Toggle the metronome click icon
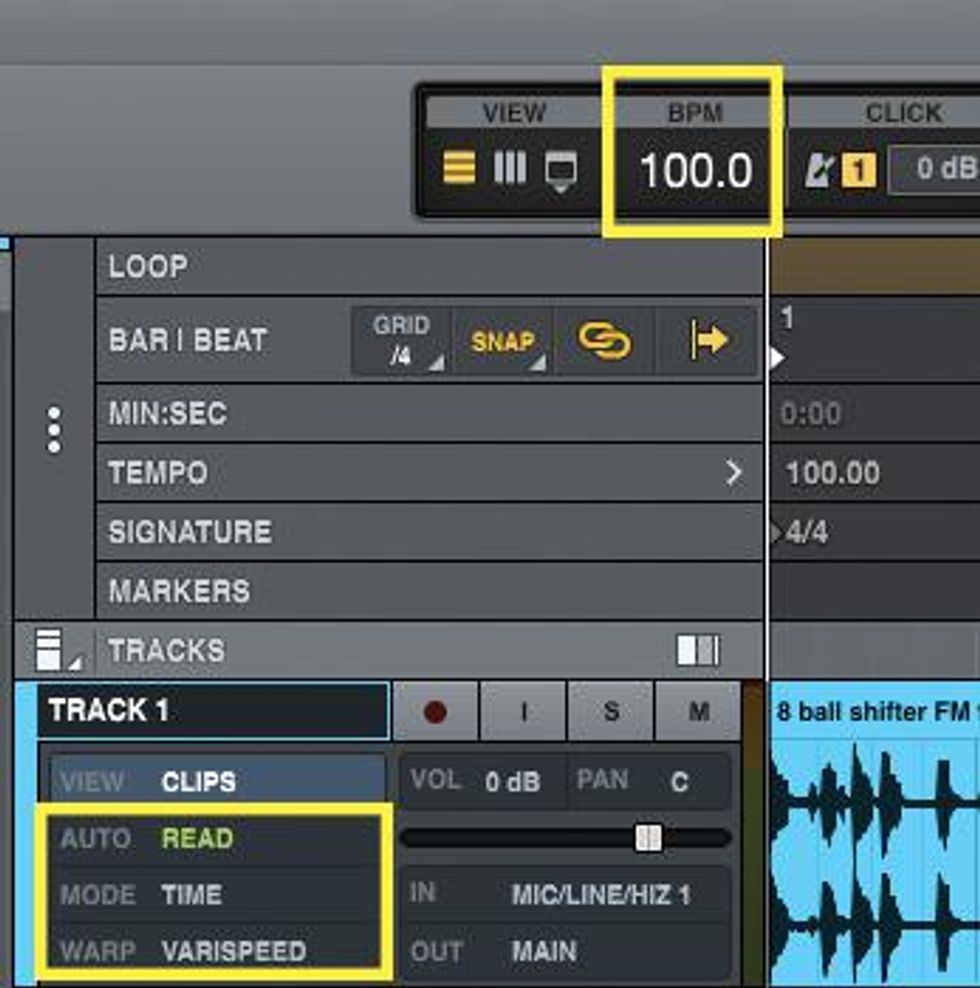 point(820,170)
